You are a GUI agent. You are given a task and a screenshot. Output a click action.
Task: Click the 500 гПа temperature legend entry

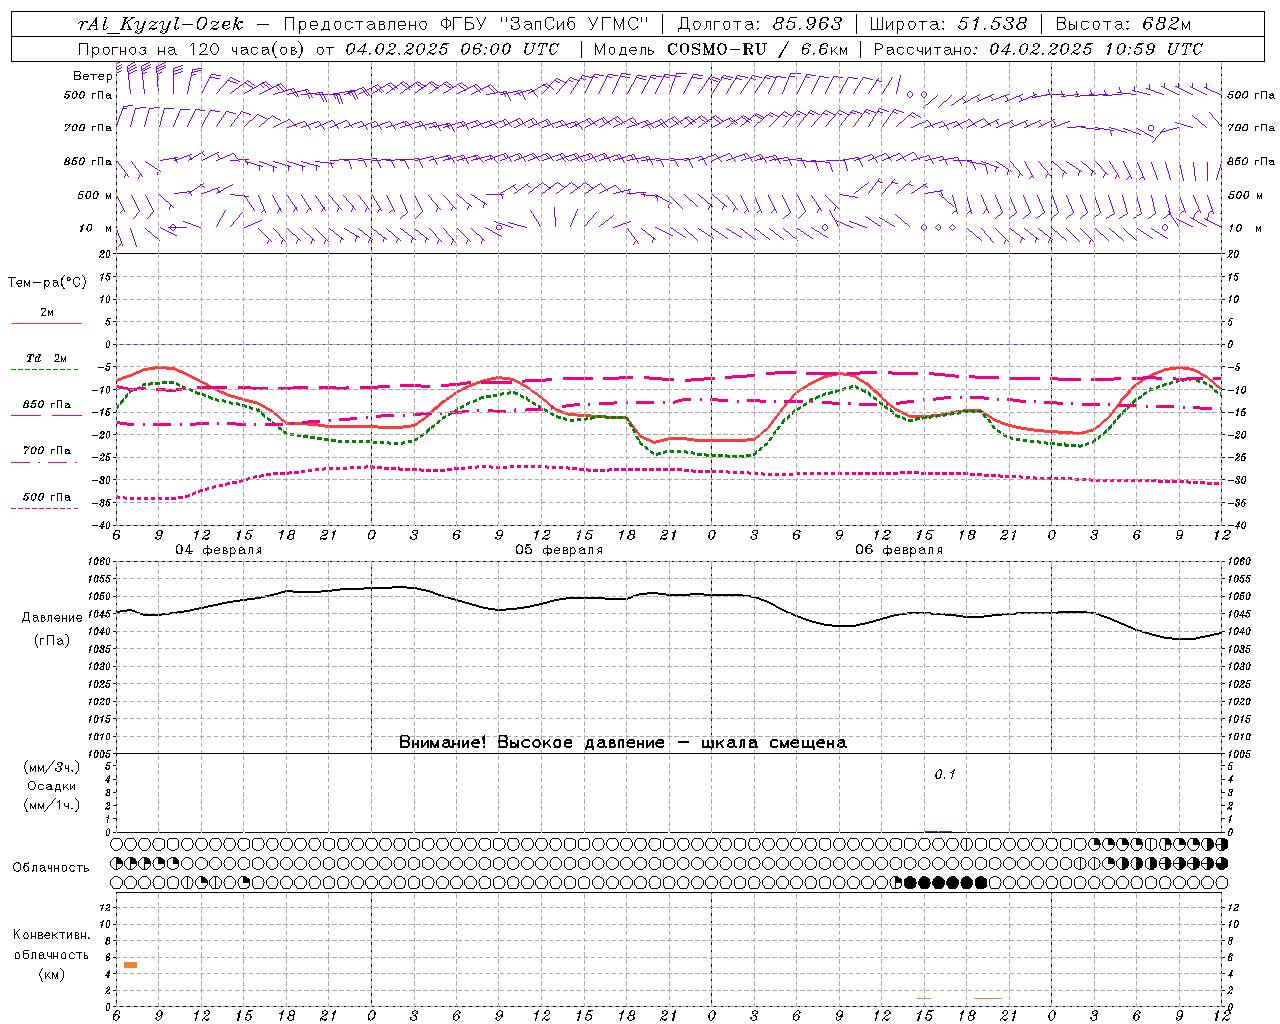(x=47, y=497)
